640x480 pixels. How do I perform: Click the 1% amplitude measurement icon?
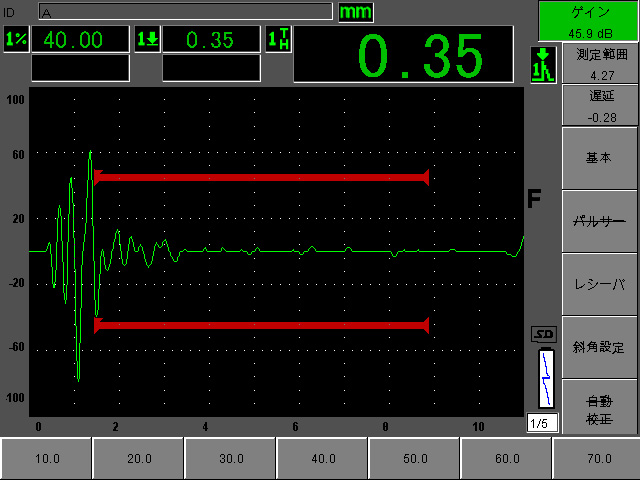point(16,40)
